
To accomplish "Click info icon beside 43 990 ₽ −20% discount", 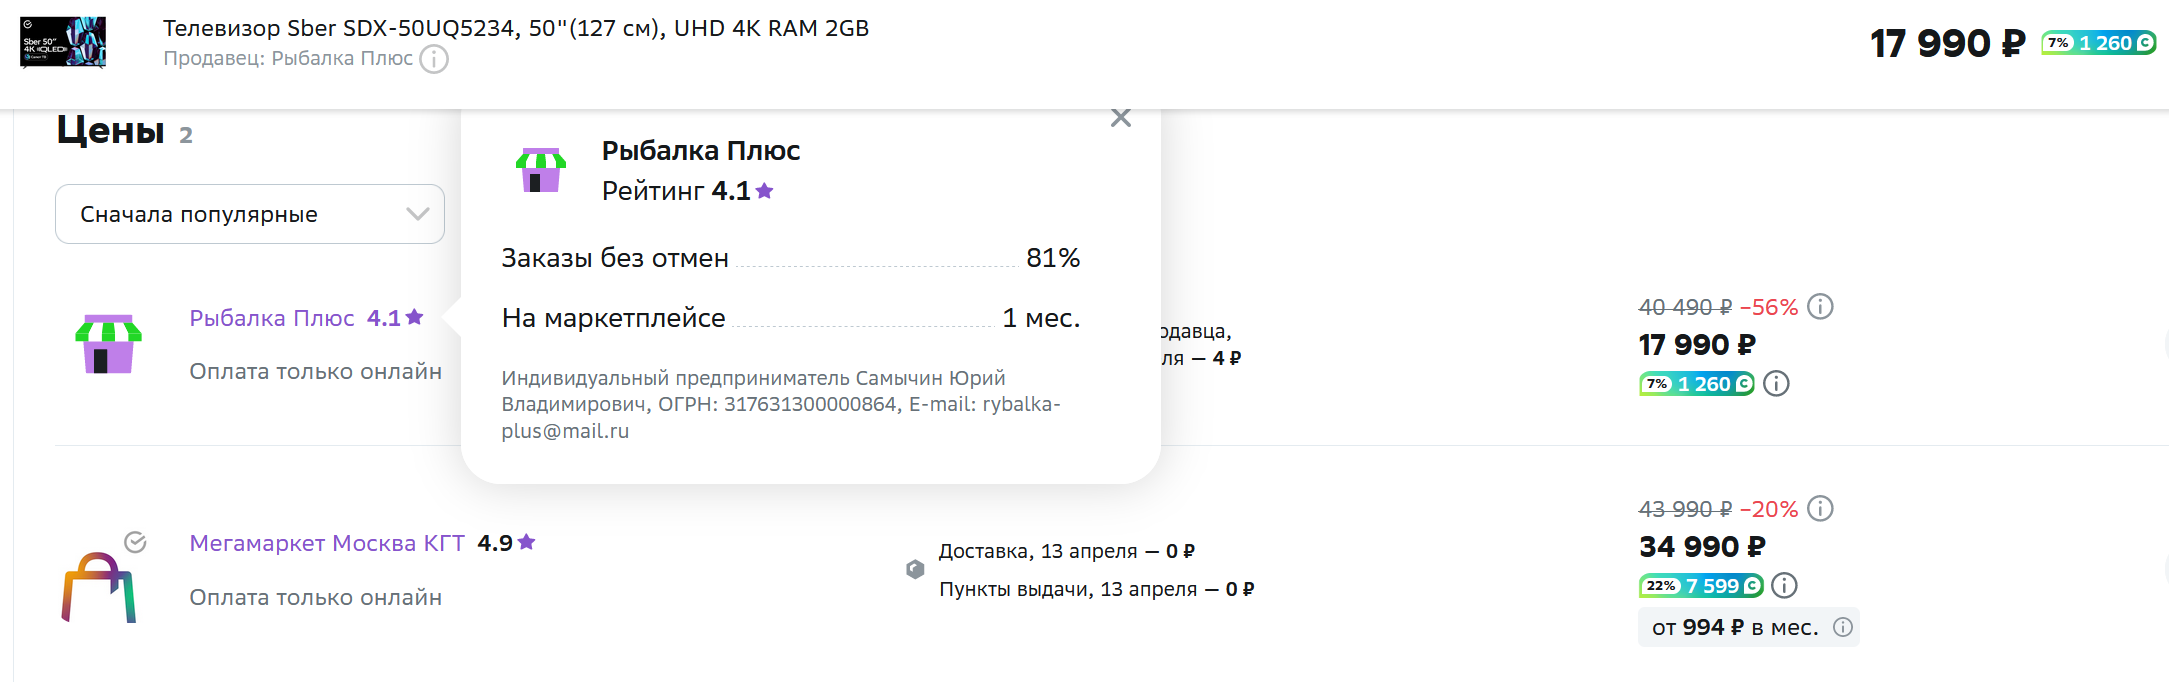I will tap(1821, 508).
